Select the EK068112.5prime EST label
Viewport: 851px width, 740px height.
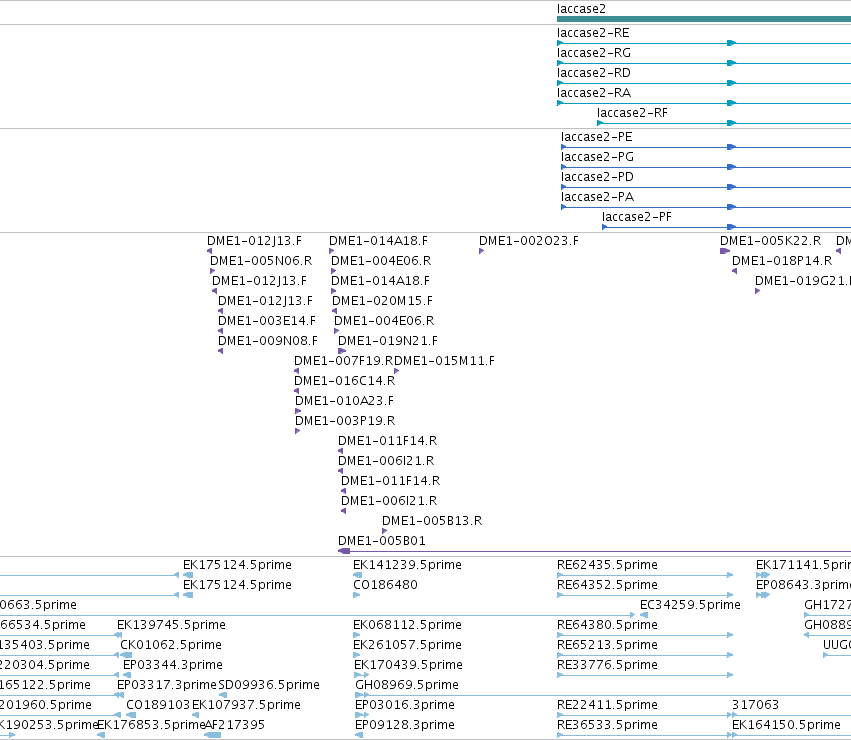(408, 625)
